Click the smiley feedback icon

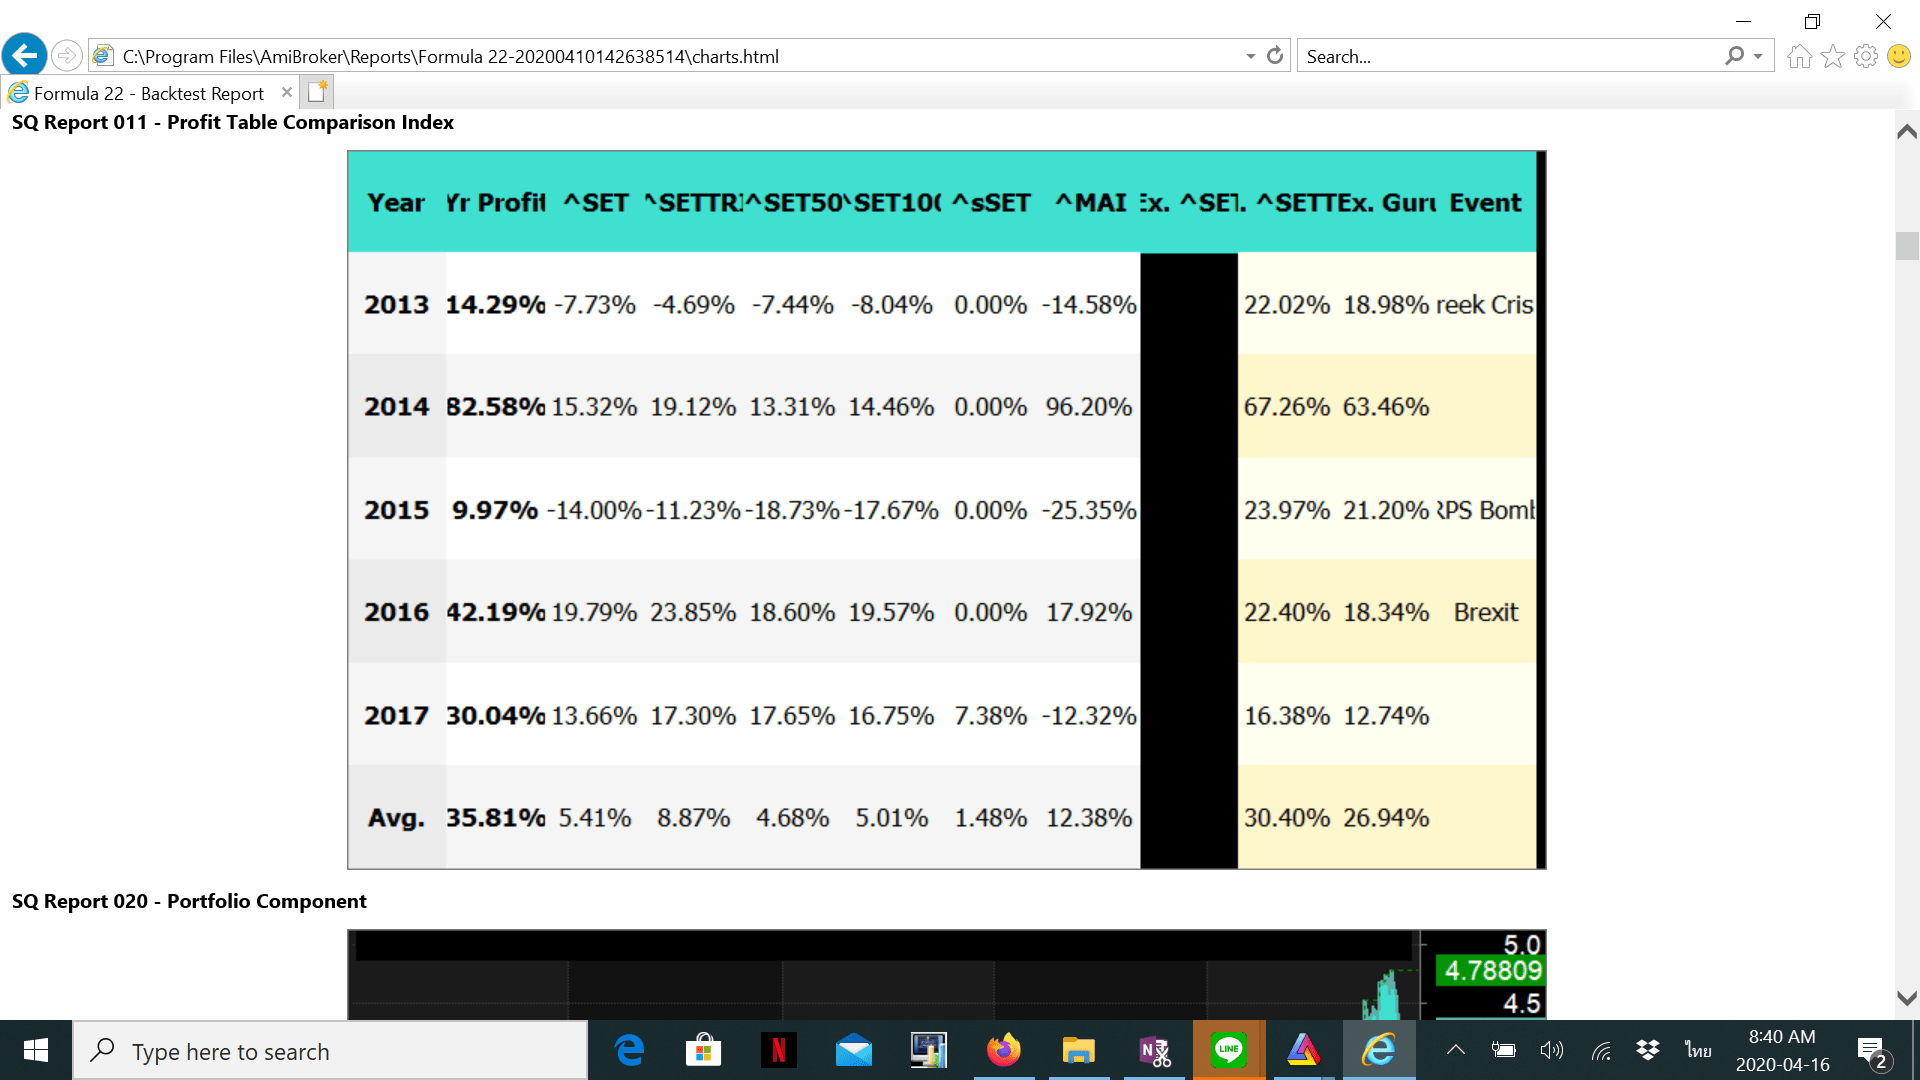(1898, 56)
